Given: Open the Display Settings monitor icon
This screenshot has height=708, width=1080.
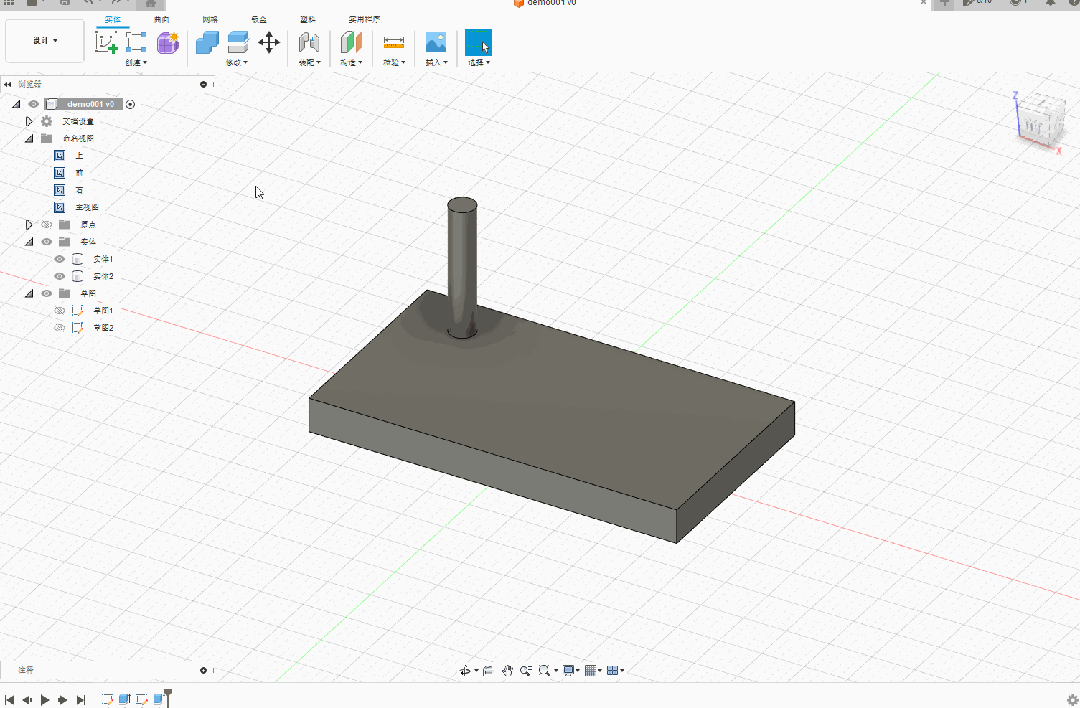Looking at the screenshot, I should pyautogui.click(x=568, y=670).
